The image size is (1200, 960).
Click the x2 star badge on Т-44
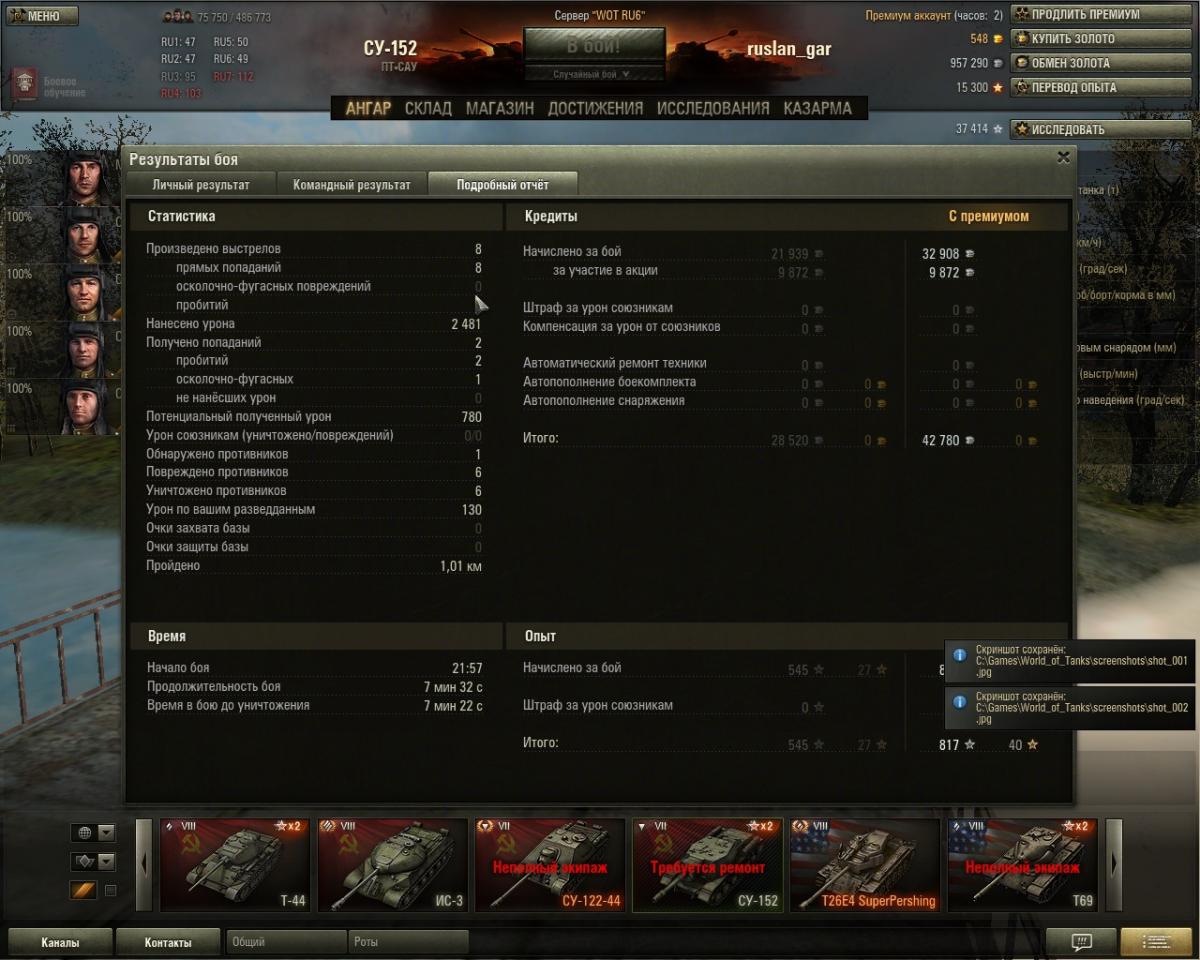point(289,826)
